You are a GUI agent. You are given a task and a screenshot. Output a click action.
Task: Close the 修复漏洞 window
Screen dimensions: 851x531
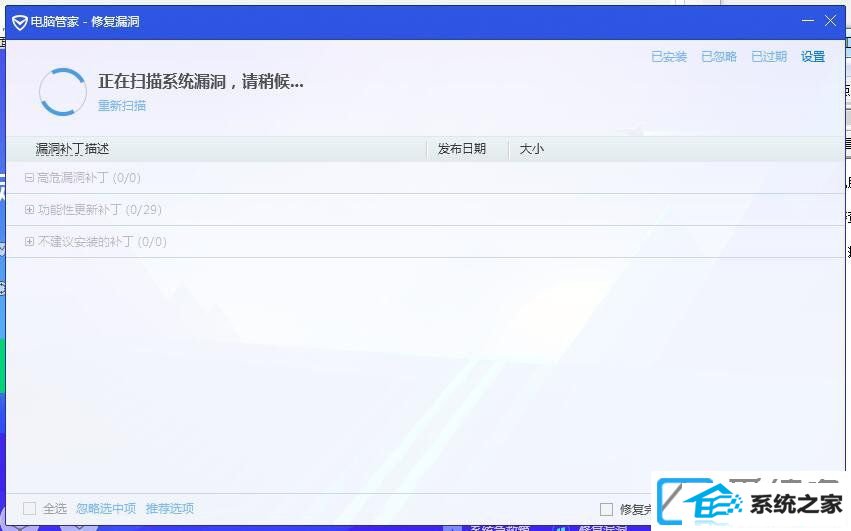point(830,21)
